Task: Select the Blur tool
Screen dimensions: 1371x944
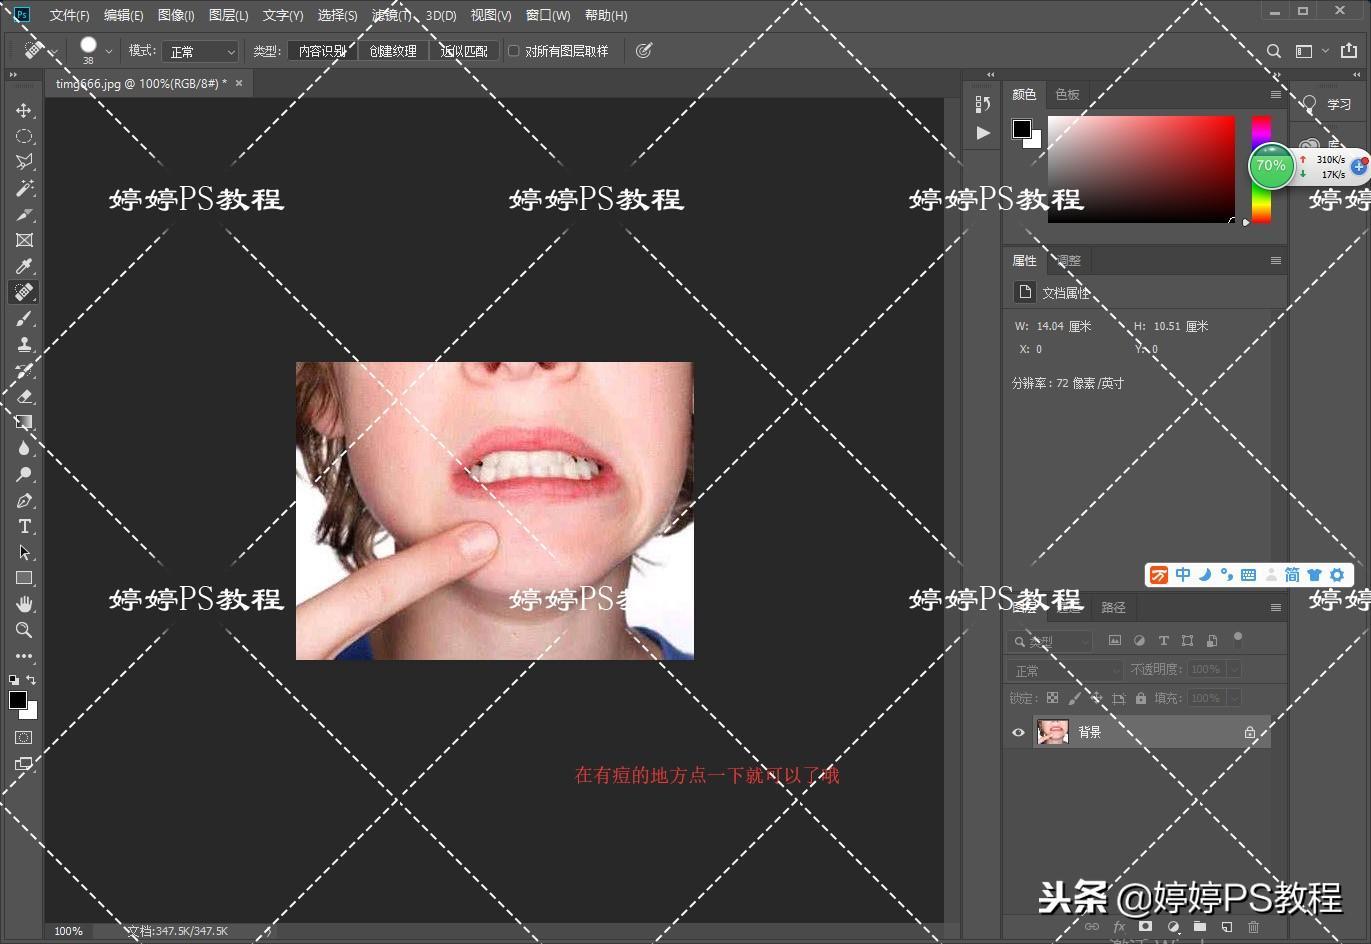Action: (24, 448)
